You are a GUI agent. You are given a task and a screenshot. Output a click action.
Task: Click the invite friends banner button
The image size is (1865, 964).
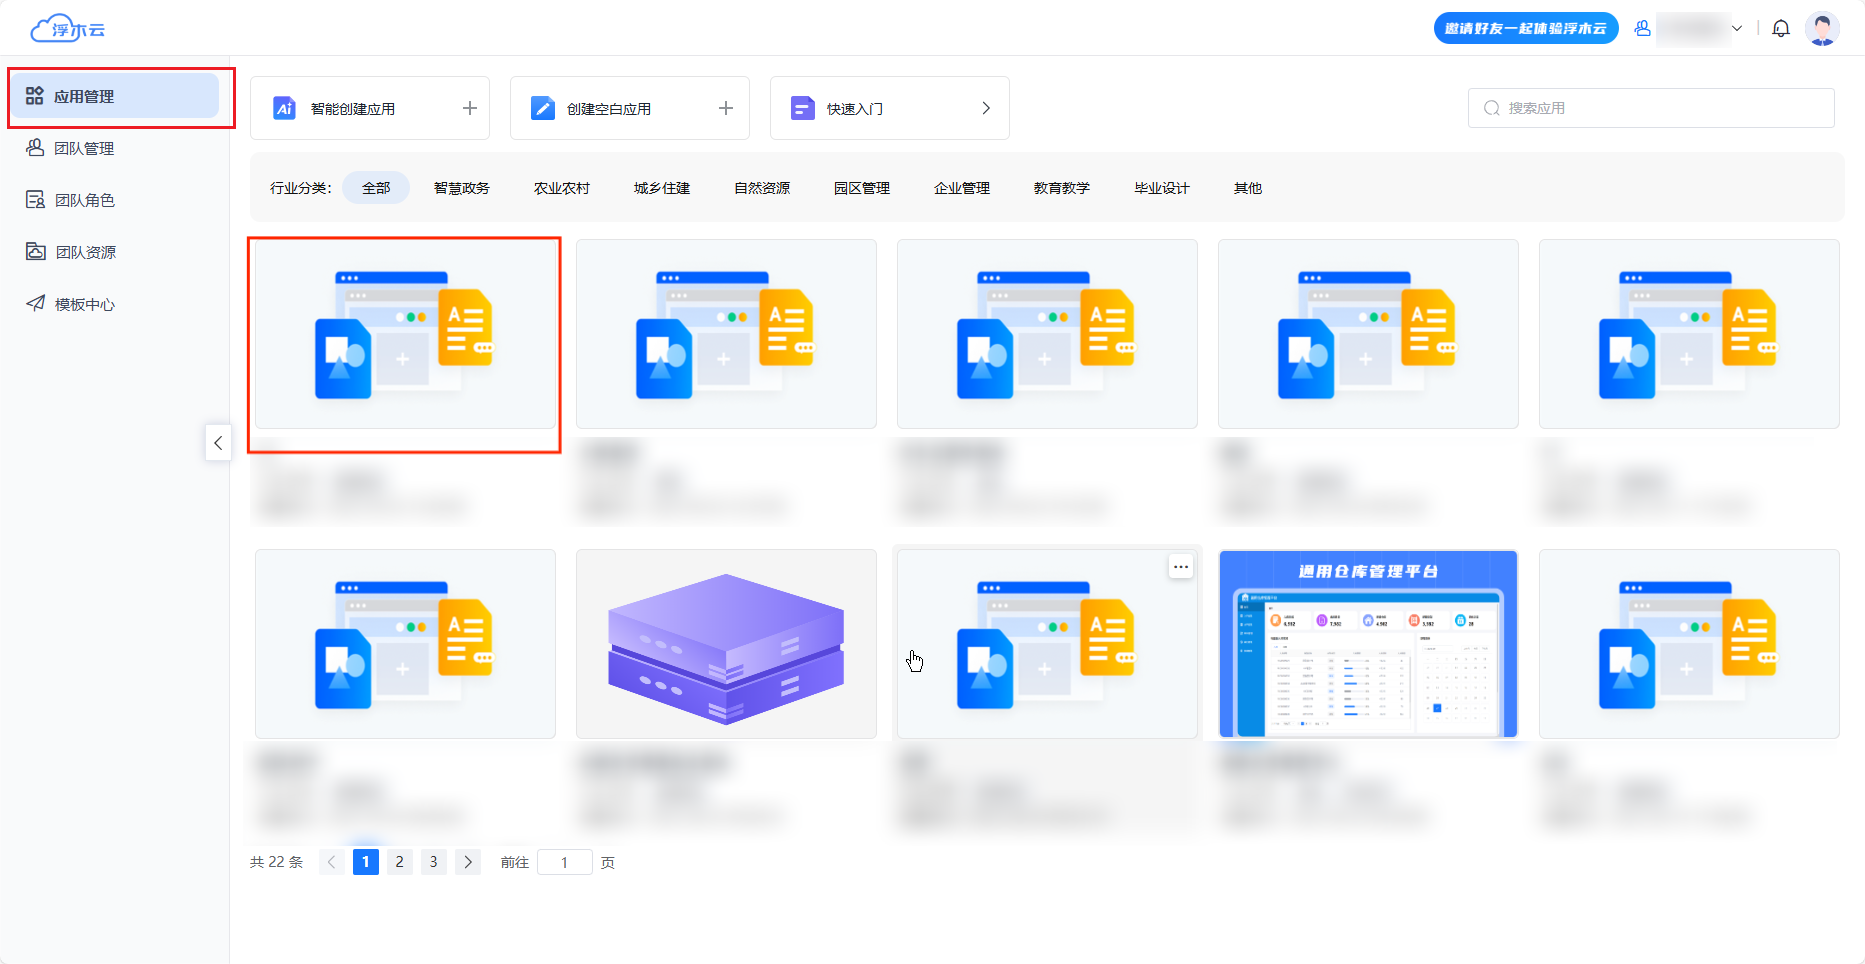coord(1525,29)
